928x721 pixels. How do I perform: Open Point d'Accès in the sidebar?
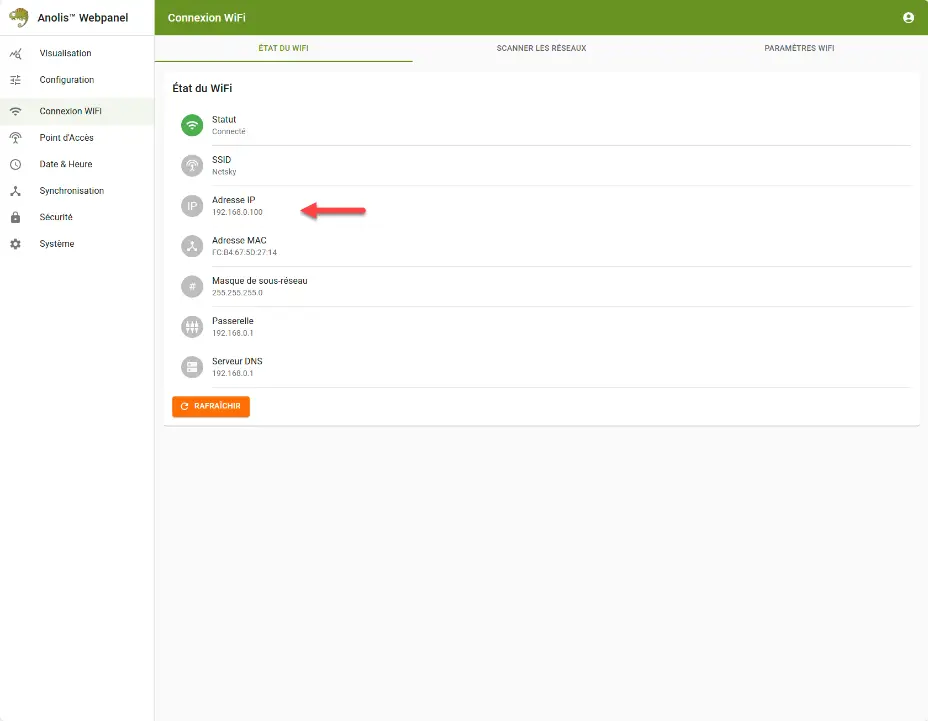pyautogui.click(x=77, y=138)
